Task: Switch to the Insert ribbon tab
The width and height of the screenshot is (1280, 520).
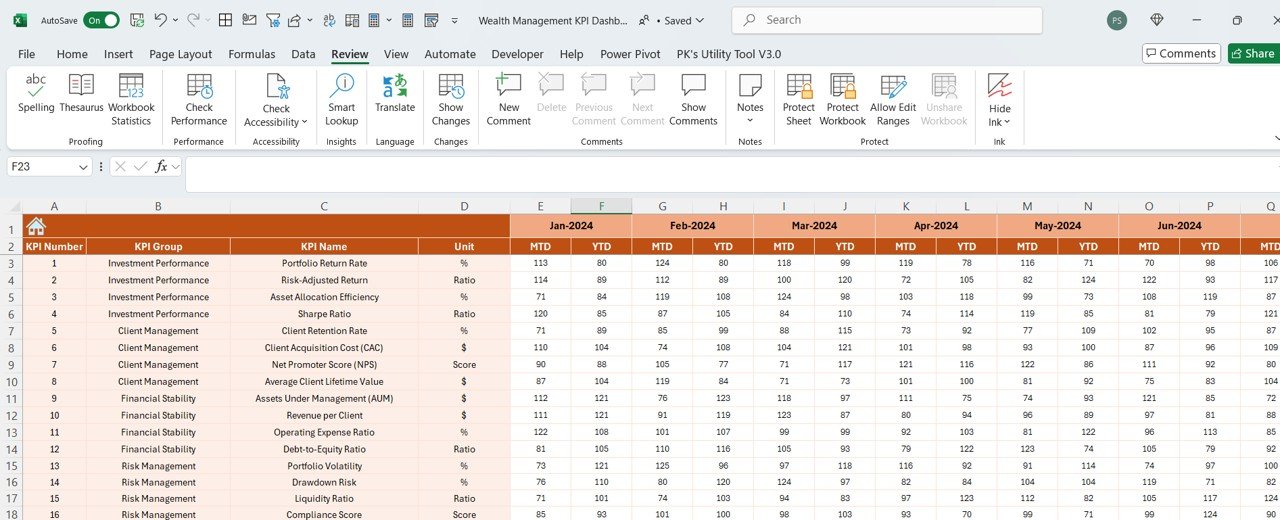Action: [x=118, y=54]
